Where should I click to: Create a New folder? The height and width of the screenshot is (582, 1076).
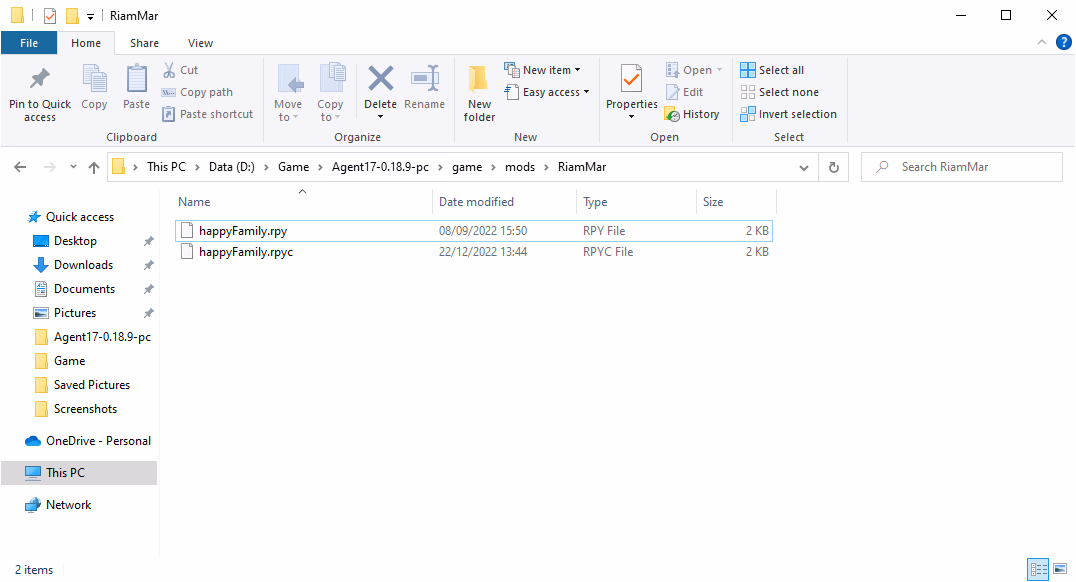pos(479,93)
